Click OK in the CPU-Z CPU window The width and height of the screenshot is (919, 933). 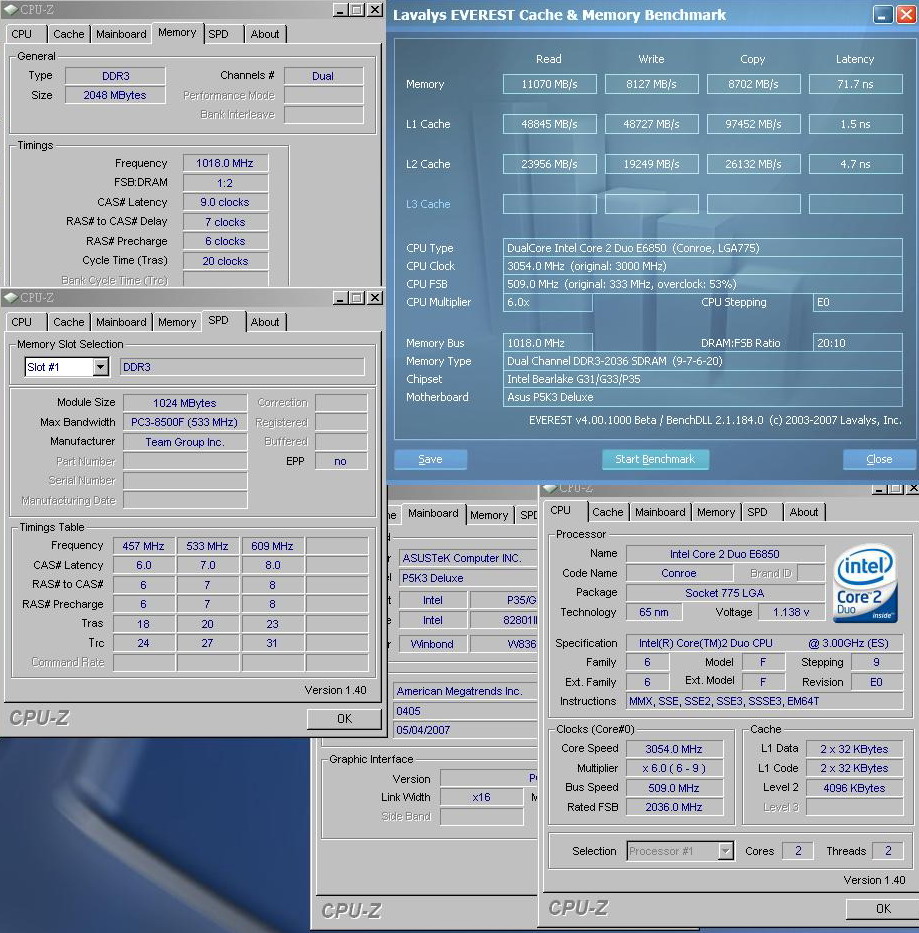[883, 909]
